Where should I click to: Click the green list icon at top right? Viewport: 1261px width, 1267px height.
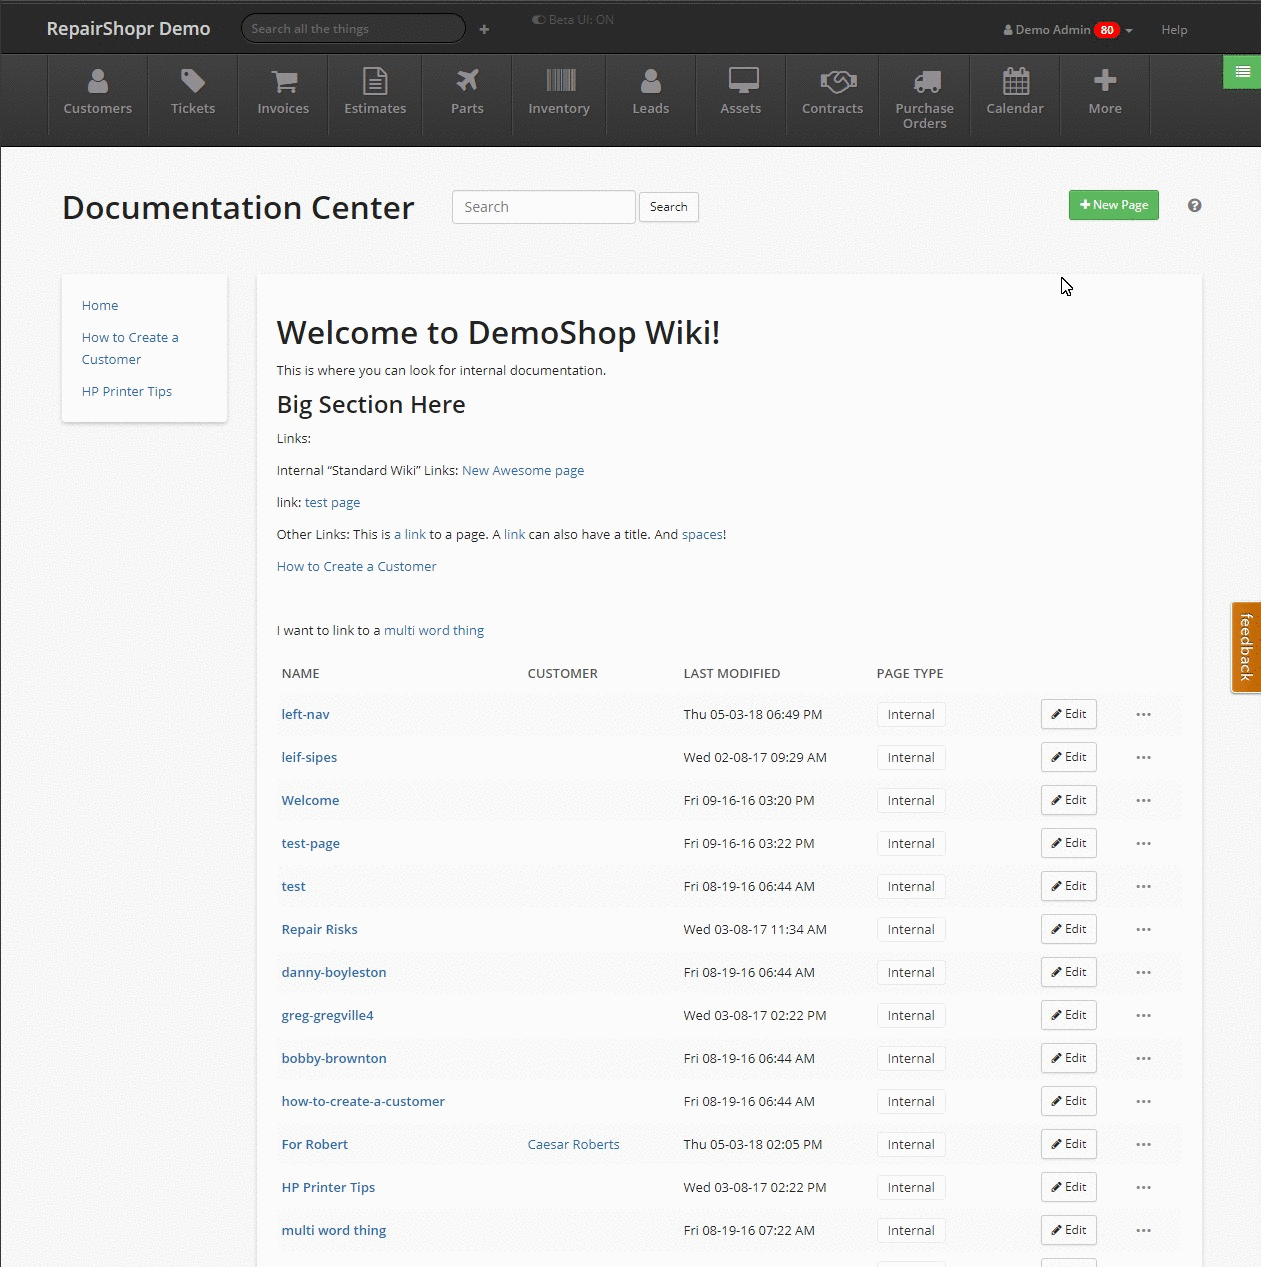[x=1242, y=72]
